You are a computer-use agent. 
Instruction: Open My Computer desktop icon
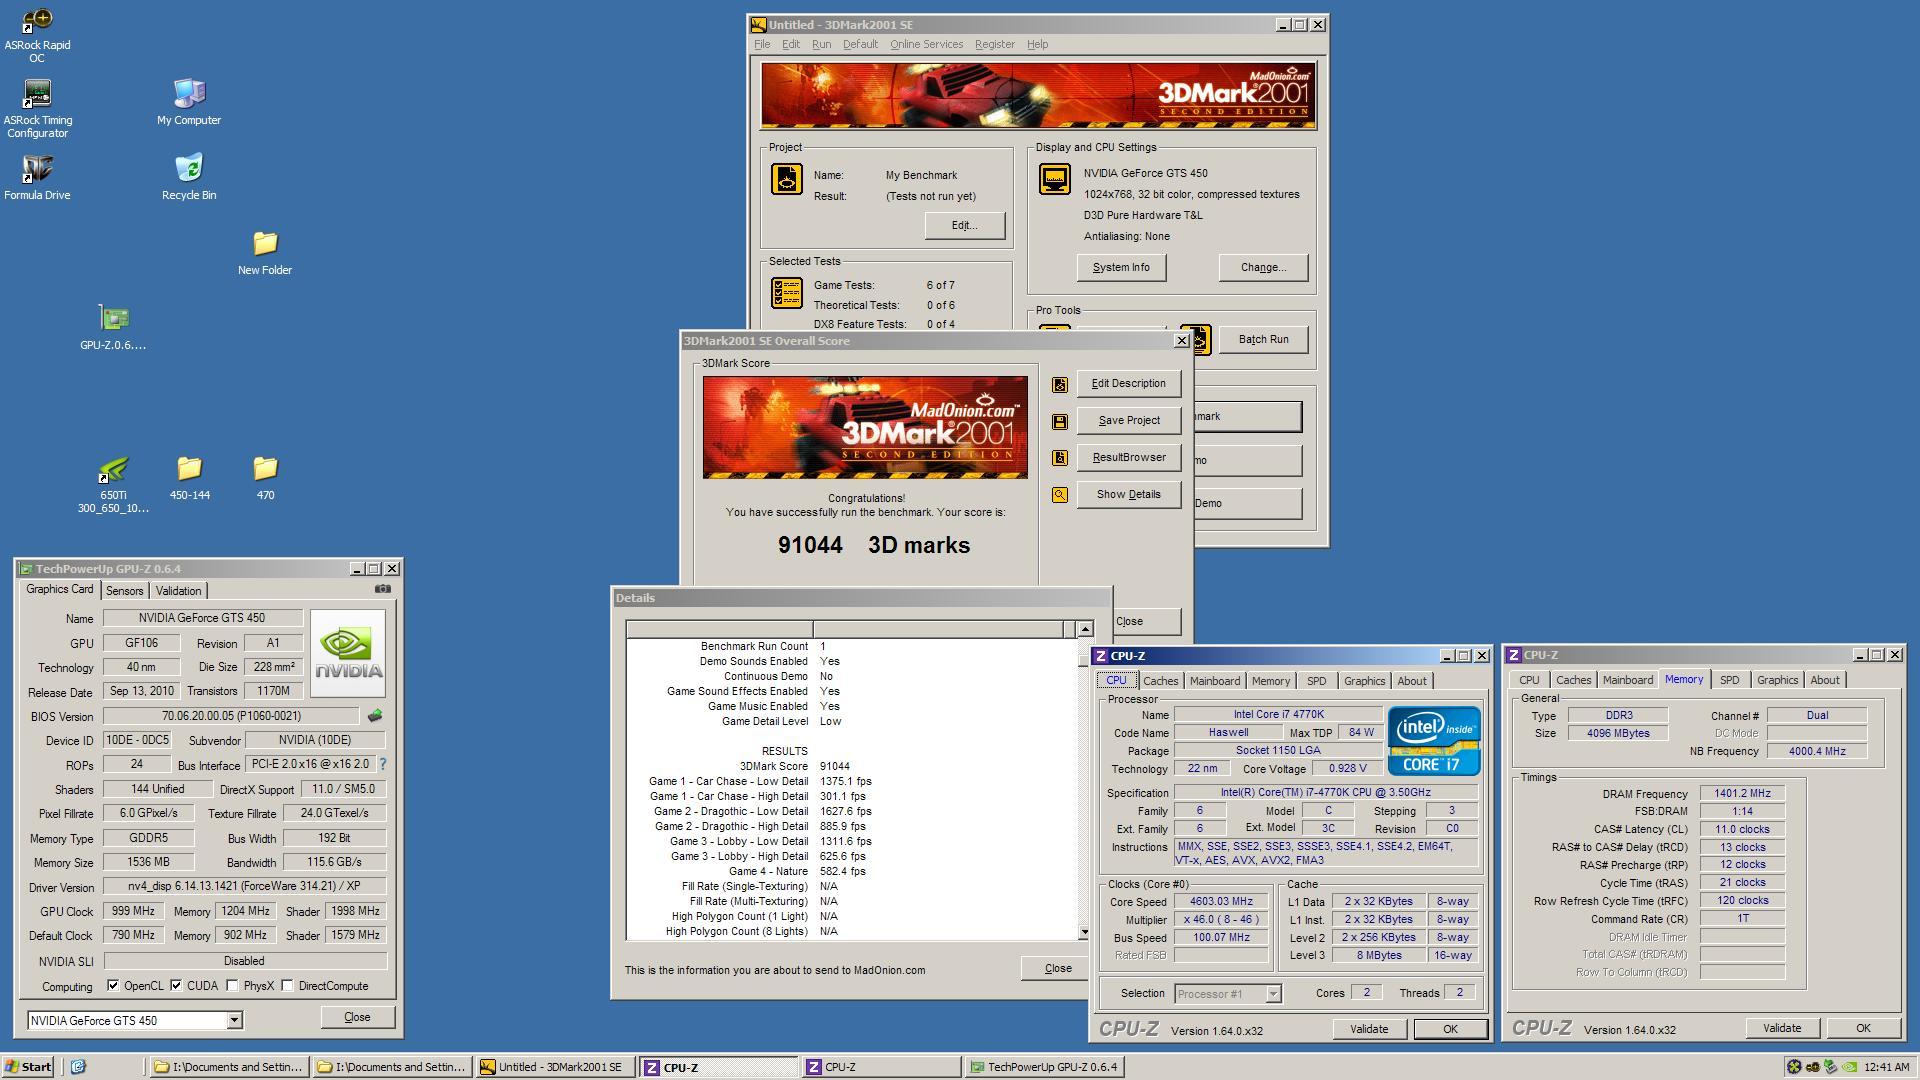click(x=189, y=103)
